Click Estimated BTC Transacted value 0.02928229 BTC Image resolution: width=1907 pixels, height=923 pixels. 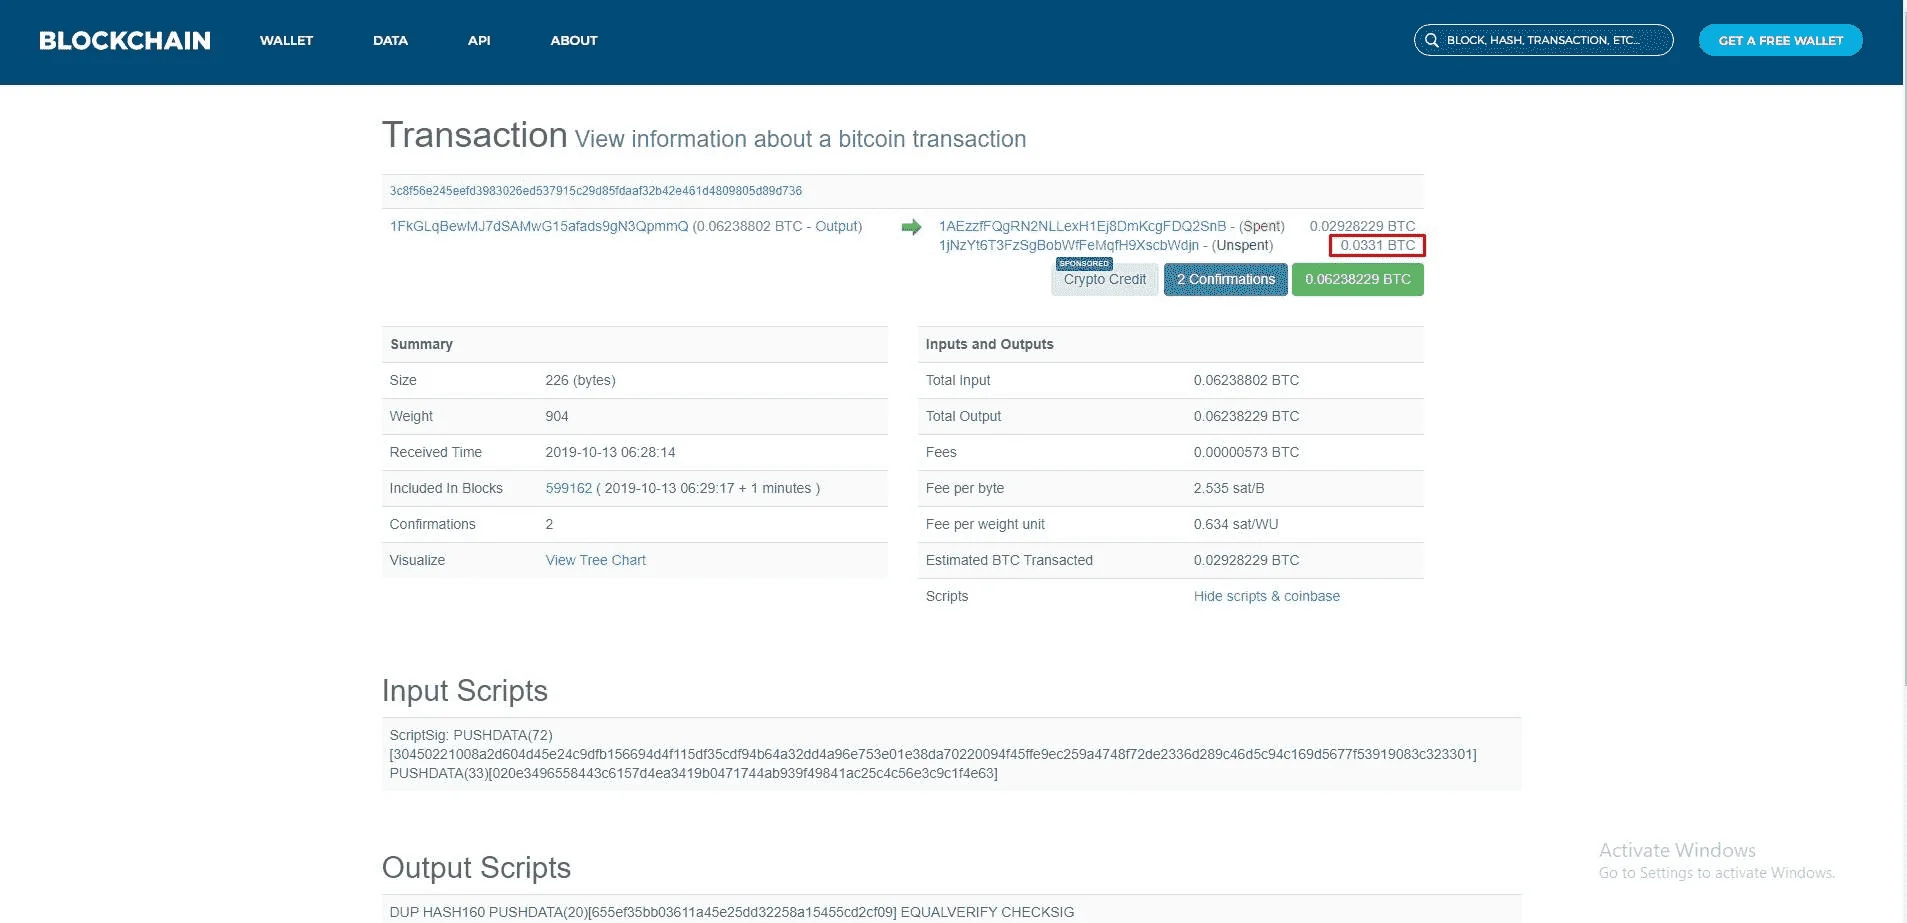[x=1246, y=560]
